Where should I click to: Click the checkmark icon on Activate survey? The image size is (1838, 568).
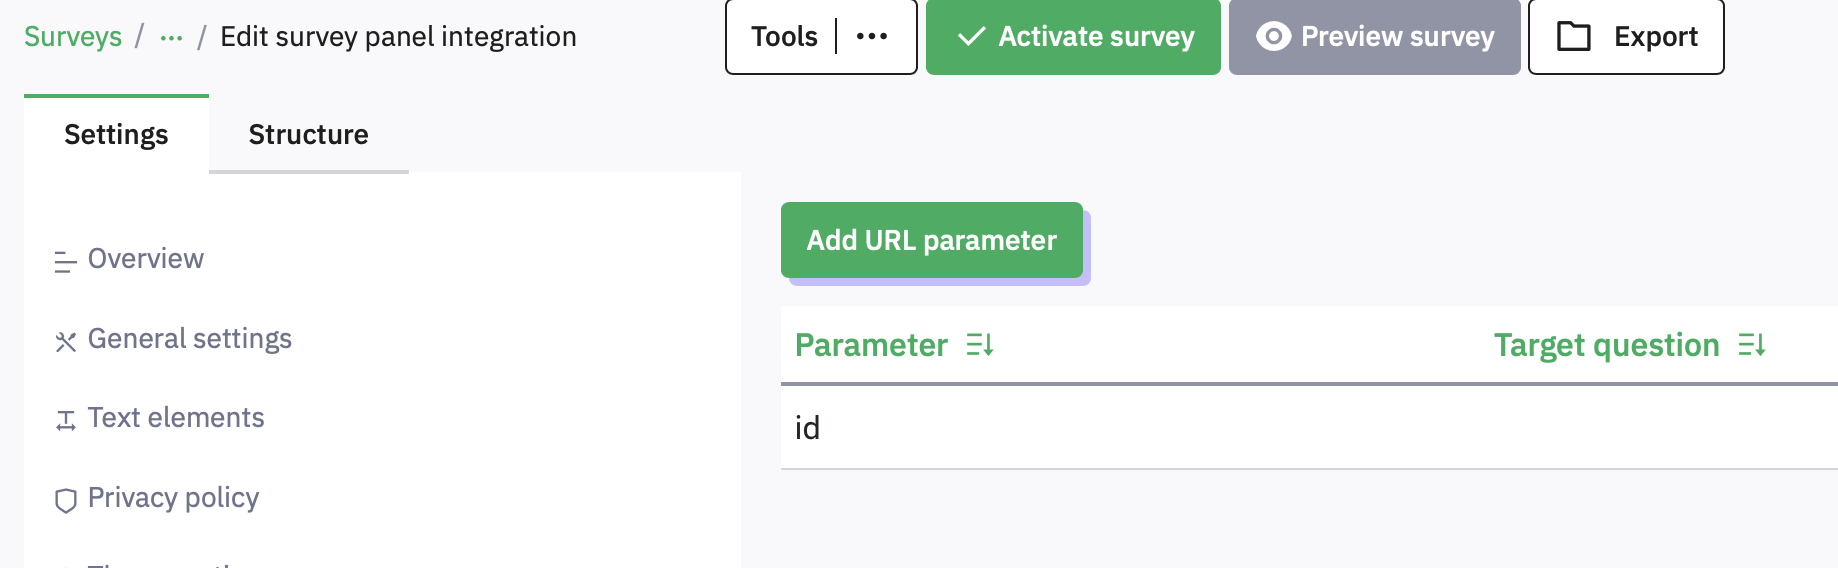pos(971,37)
